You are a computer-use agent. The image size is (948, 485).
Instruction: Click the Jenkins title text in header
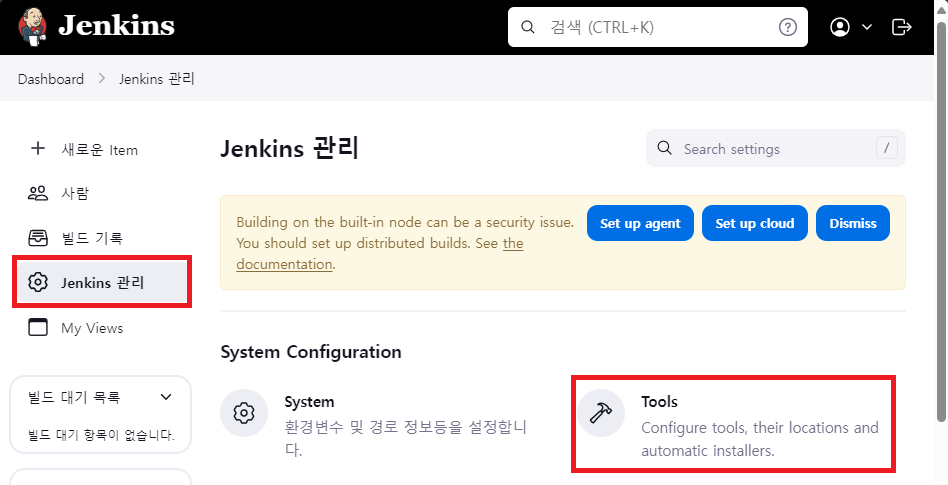(116, 26)
